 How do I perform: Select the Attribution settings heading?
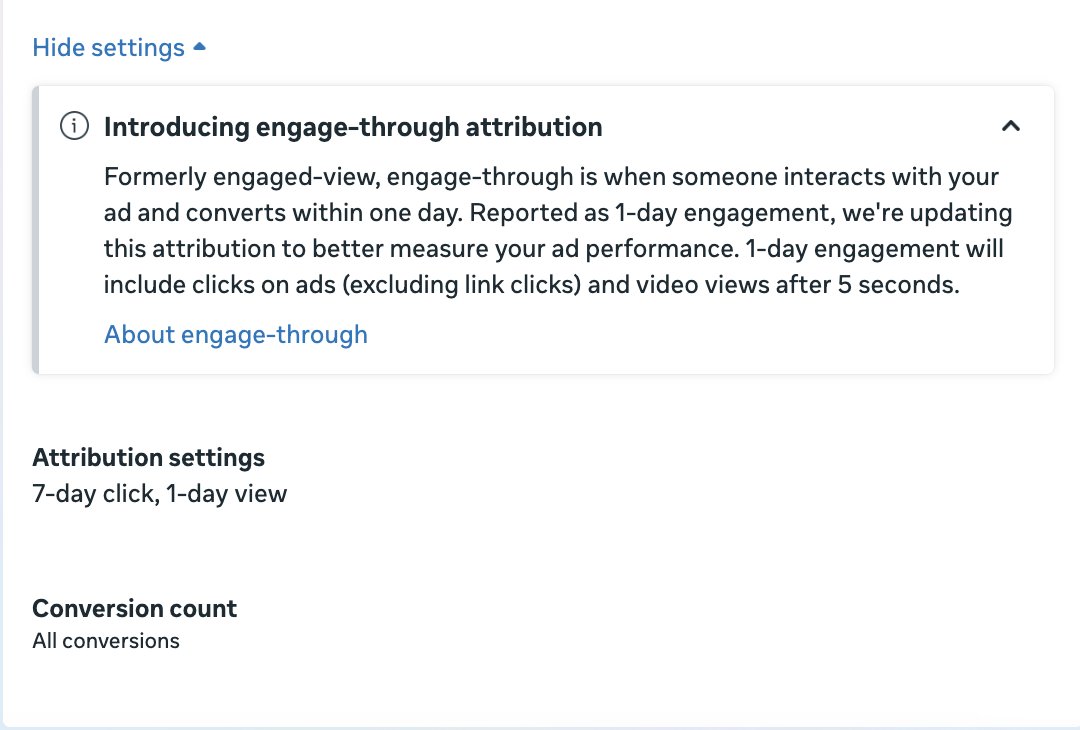(x=149, y=458)
